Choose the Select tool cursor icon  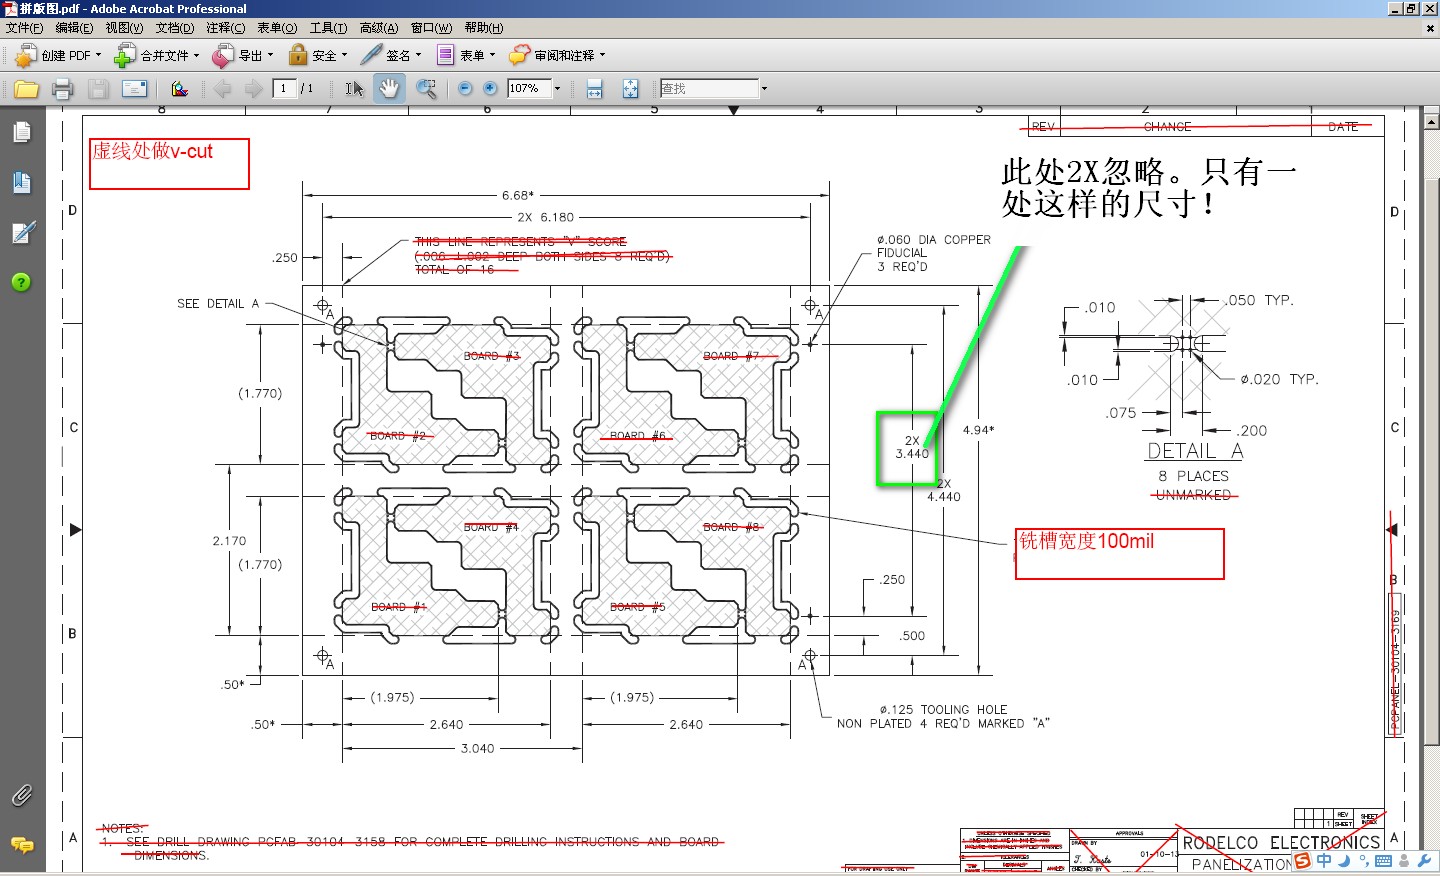[x=355, y=89]
